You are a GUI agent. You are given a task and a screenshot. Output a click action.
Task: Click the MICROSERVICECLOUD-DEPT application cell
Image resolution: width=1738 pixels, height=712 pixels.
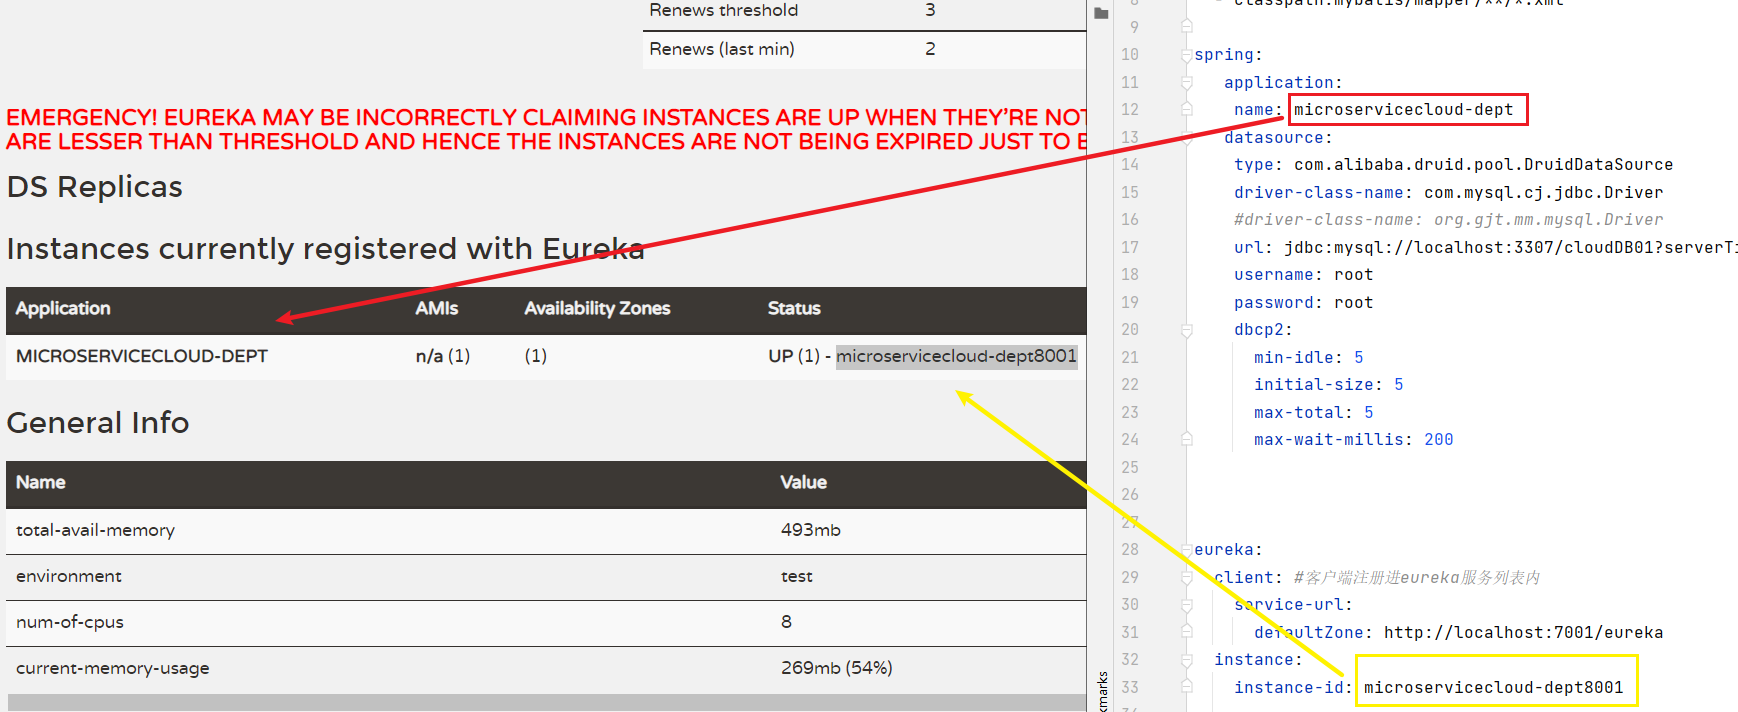point(142,356)
